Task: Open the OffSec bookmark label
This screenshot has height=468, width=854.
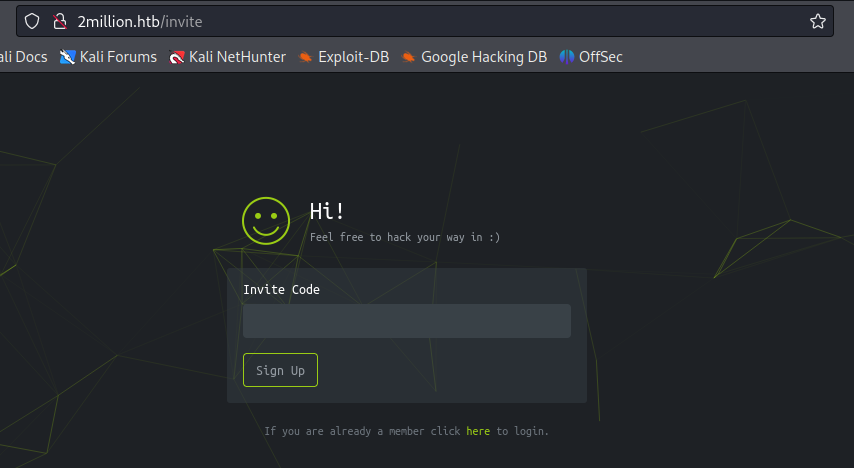Action: 601,57
